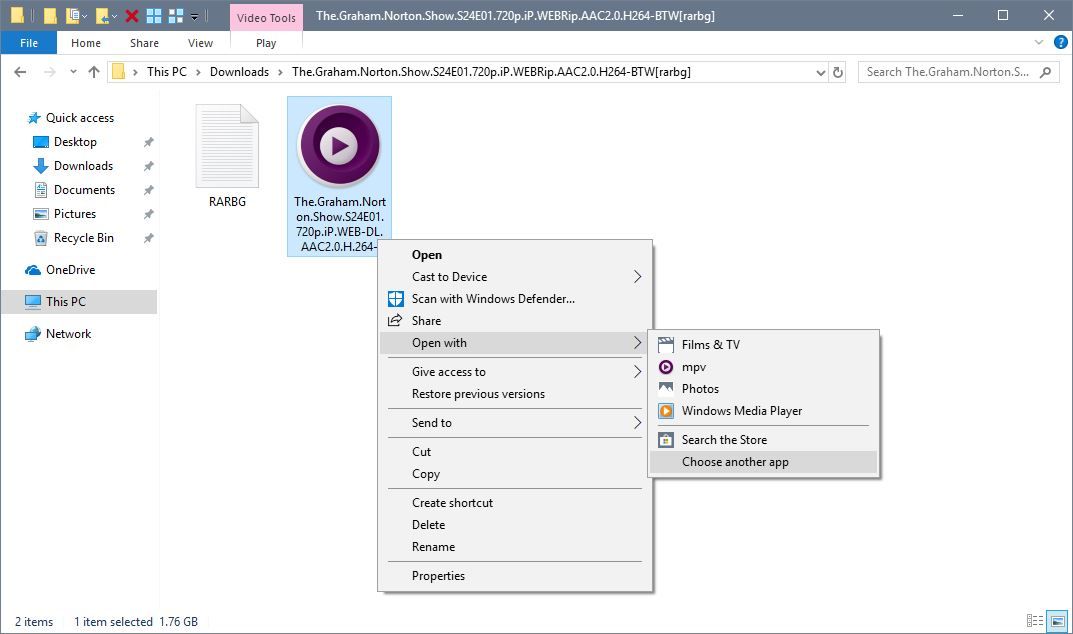Open the Customize Quick Access Toolbar arrow
The image size is (1073, 634).
pyautogui.click(x=194, y=16)
